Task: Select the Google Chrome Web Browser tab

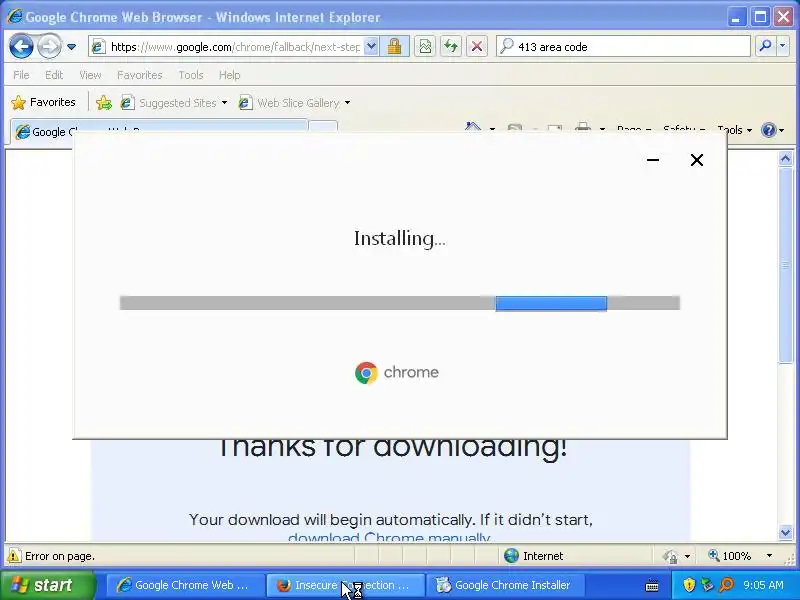Action: click(x=159, y=131)
